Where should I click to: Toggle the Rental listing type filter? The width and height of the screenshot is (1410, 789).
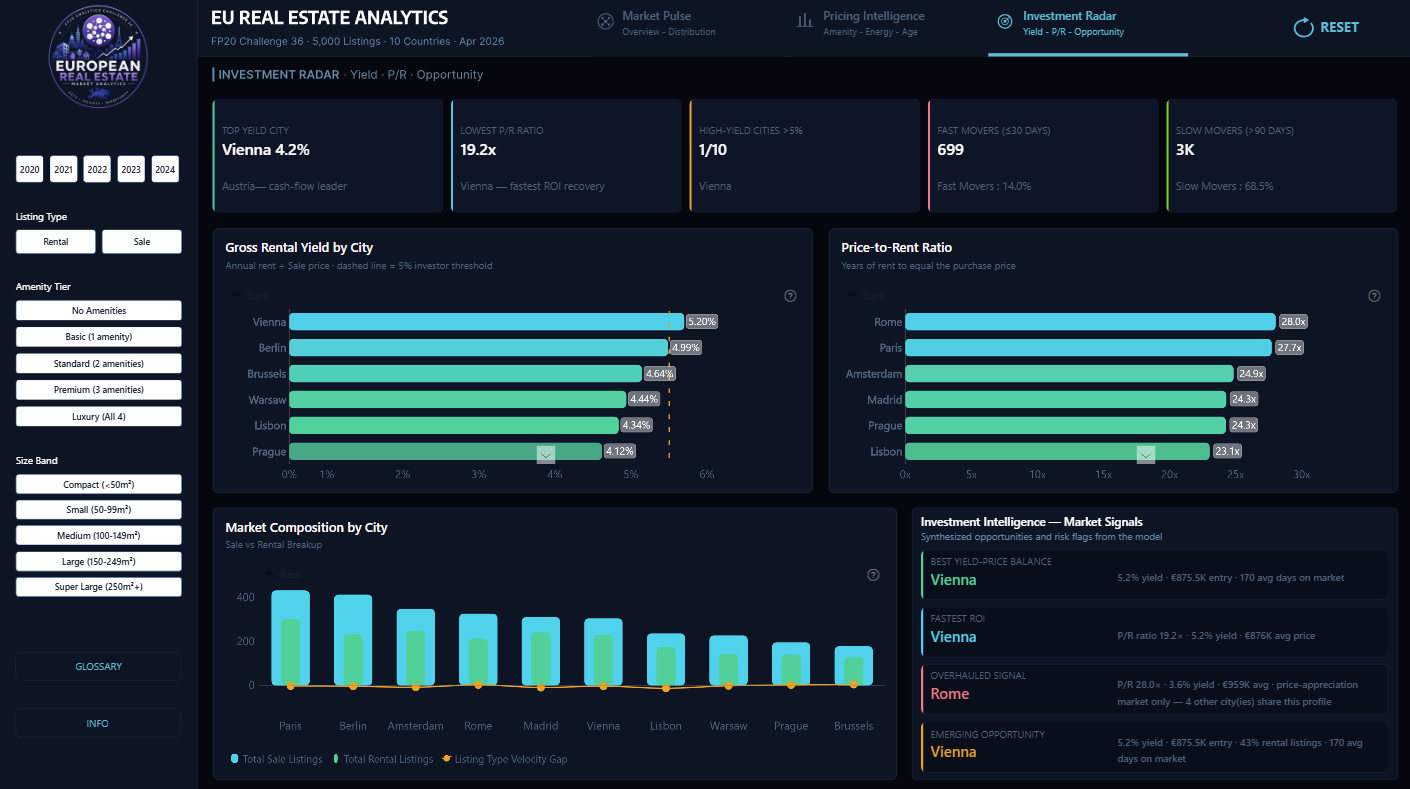click(x=56, y=242)
